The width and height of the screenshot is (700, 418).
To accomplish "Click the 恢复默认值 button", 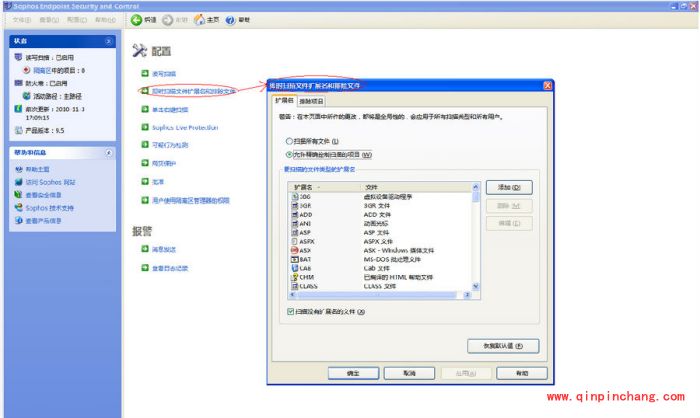I will [x=503, y=346].
